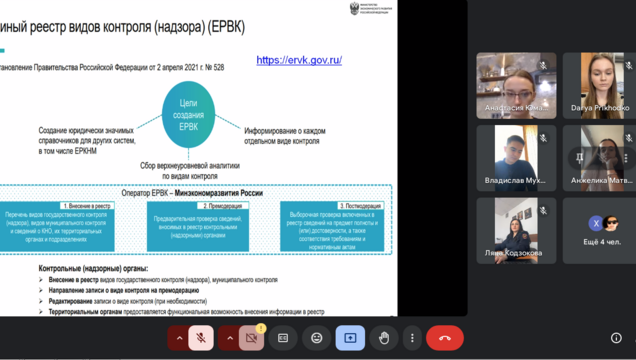Select Анастасия Юма video thumbnail
Viewport: 636px width, 360px height.
[516, 86]
